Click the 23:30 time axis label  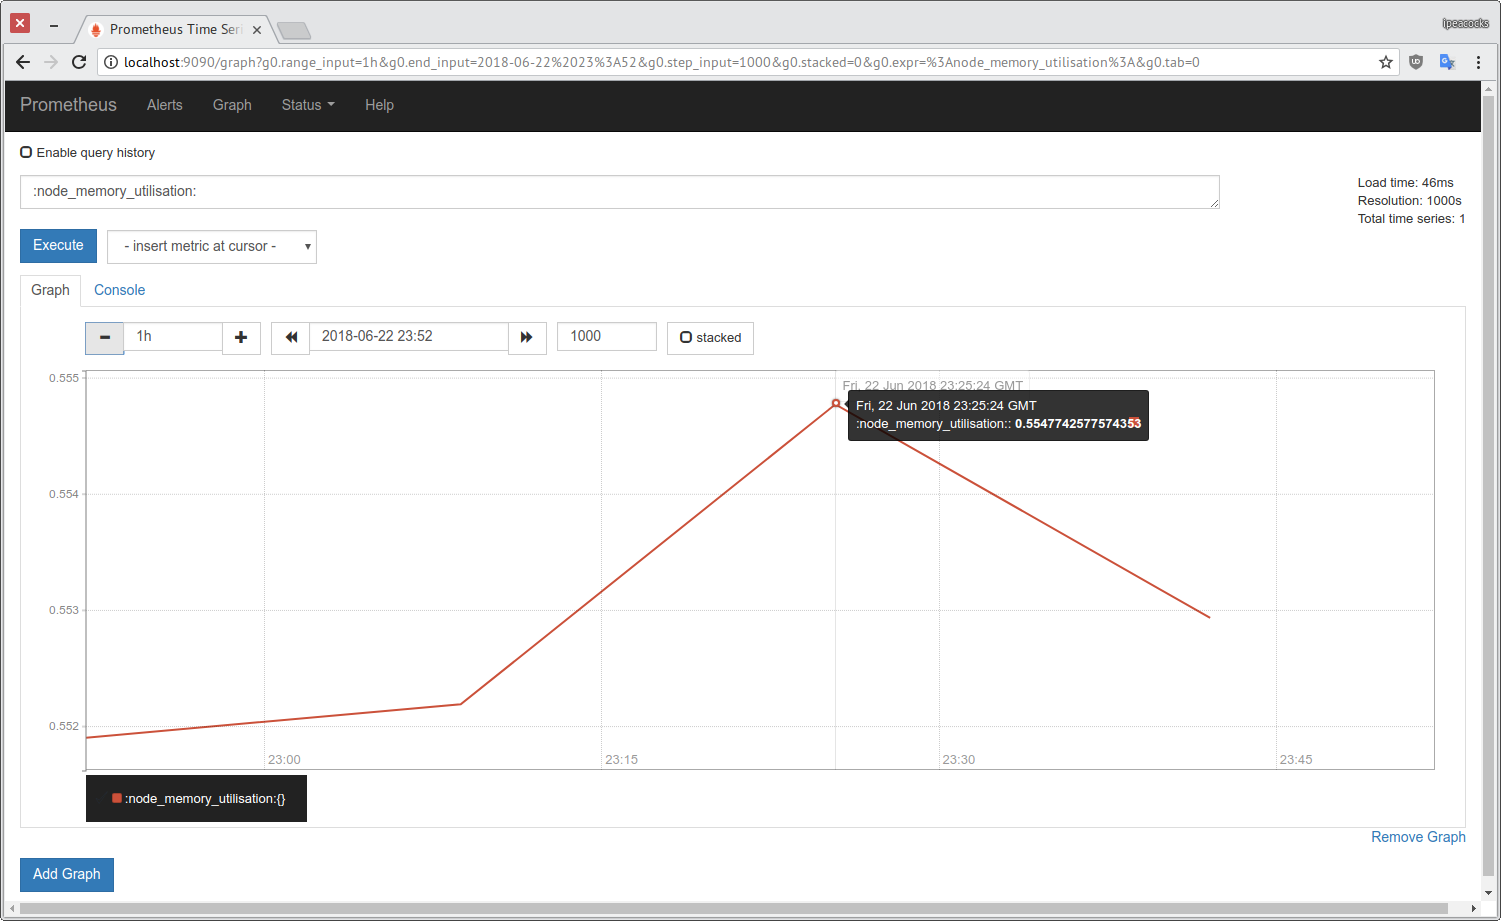tap(958, 760)
